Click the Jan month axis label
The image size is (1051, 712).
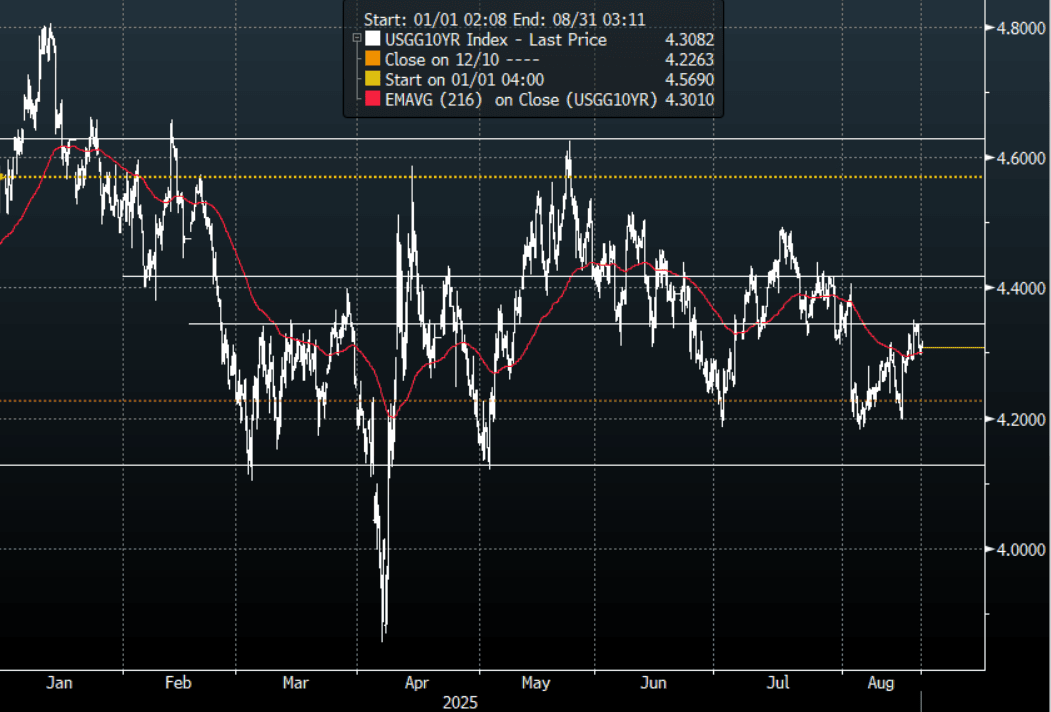pos(59,683)
